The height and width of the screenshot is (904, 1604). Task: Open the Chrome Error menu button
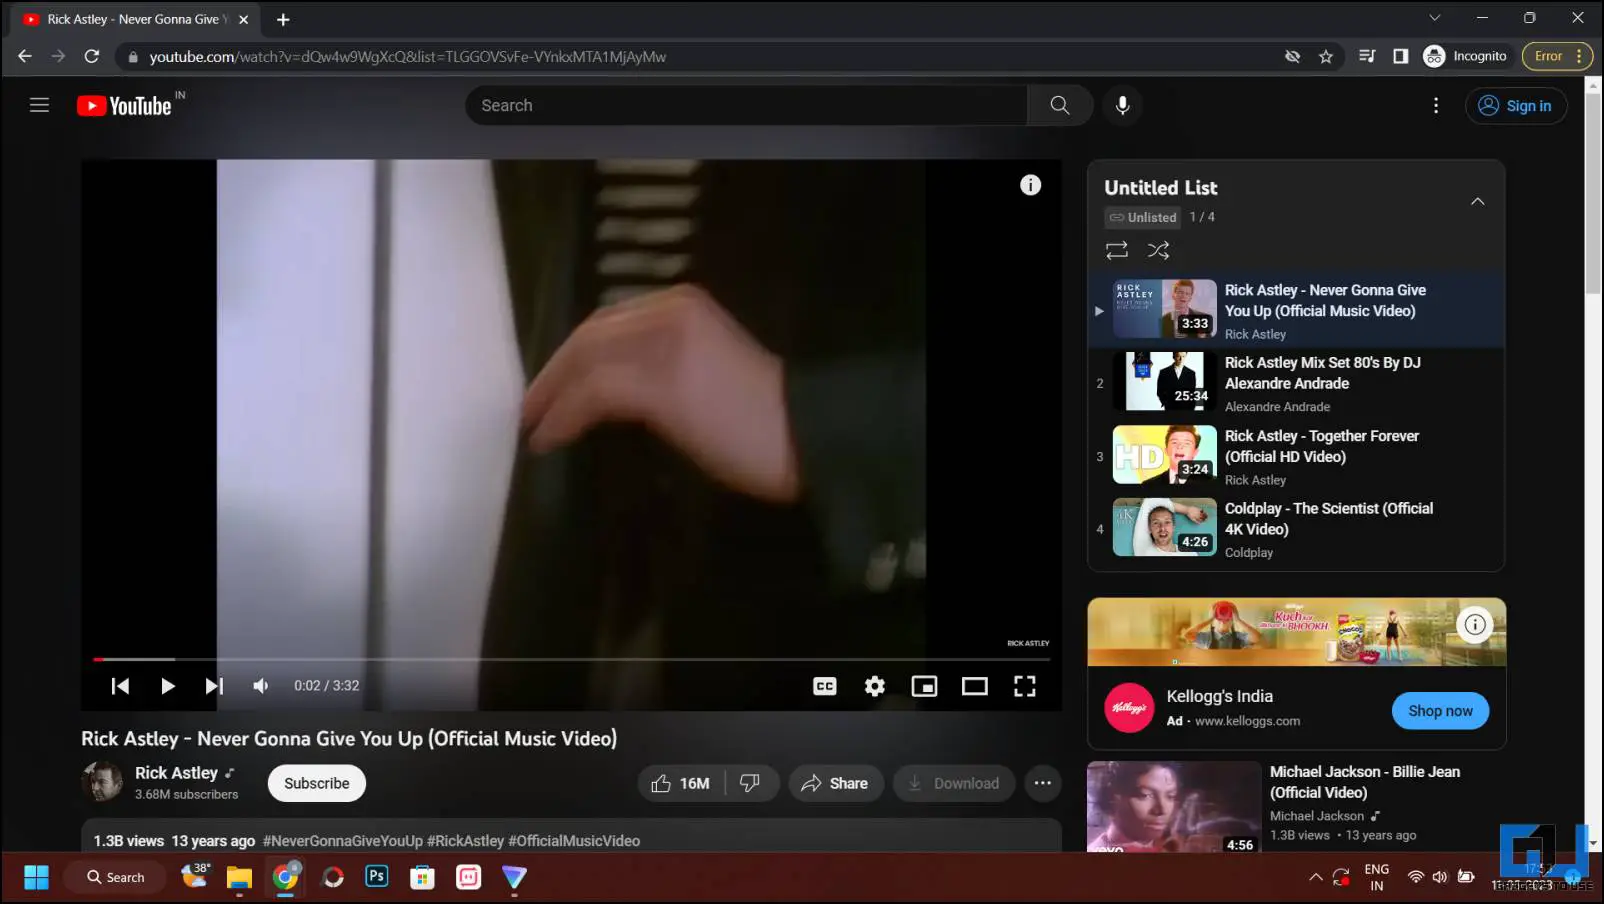pyautogui.click(x=1557, y=56)
